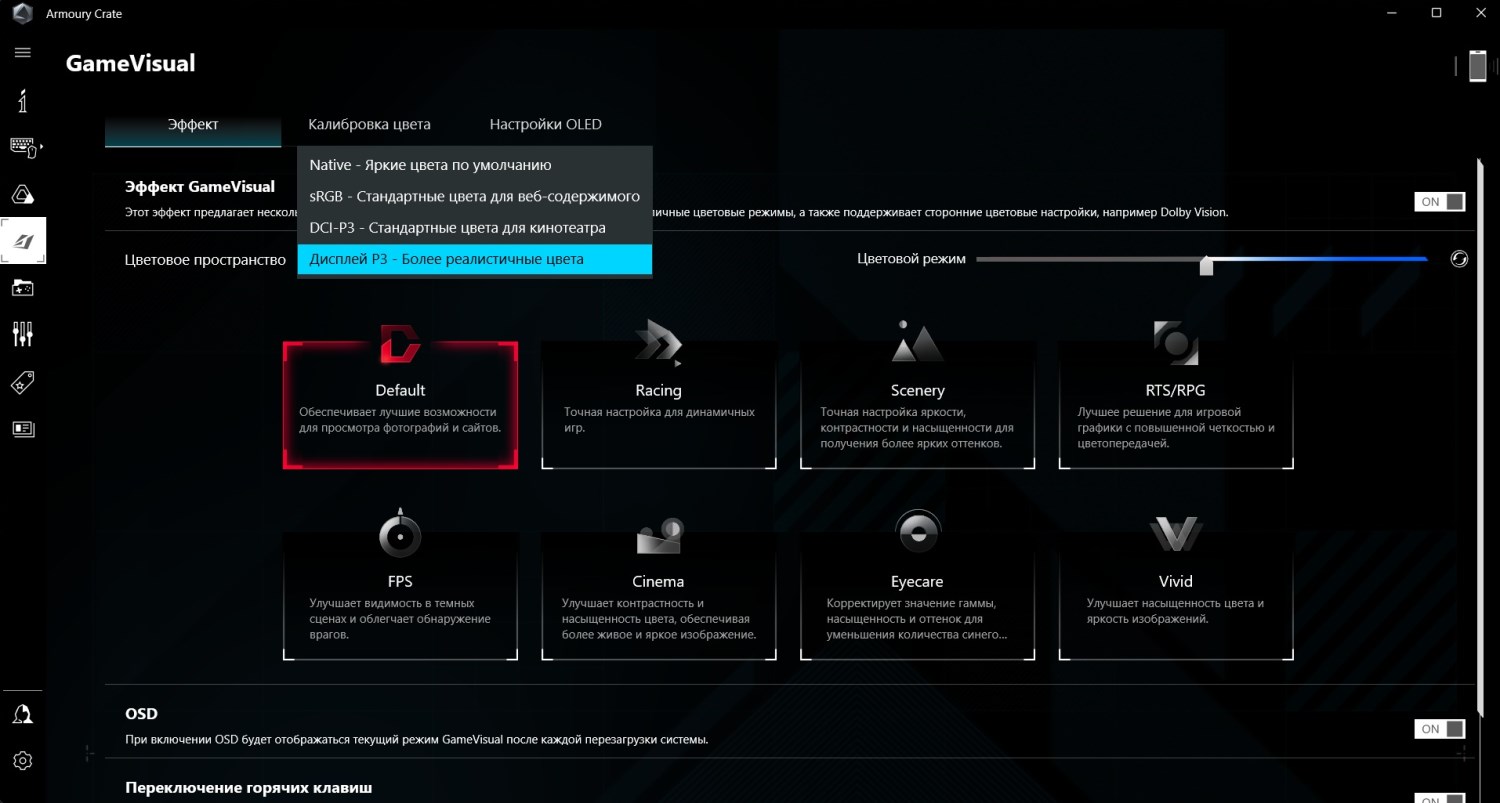Choose the sRGB color space option
Screen dimensions: 1500x803
click(475, 196)
